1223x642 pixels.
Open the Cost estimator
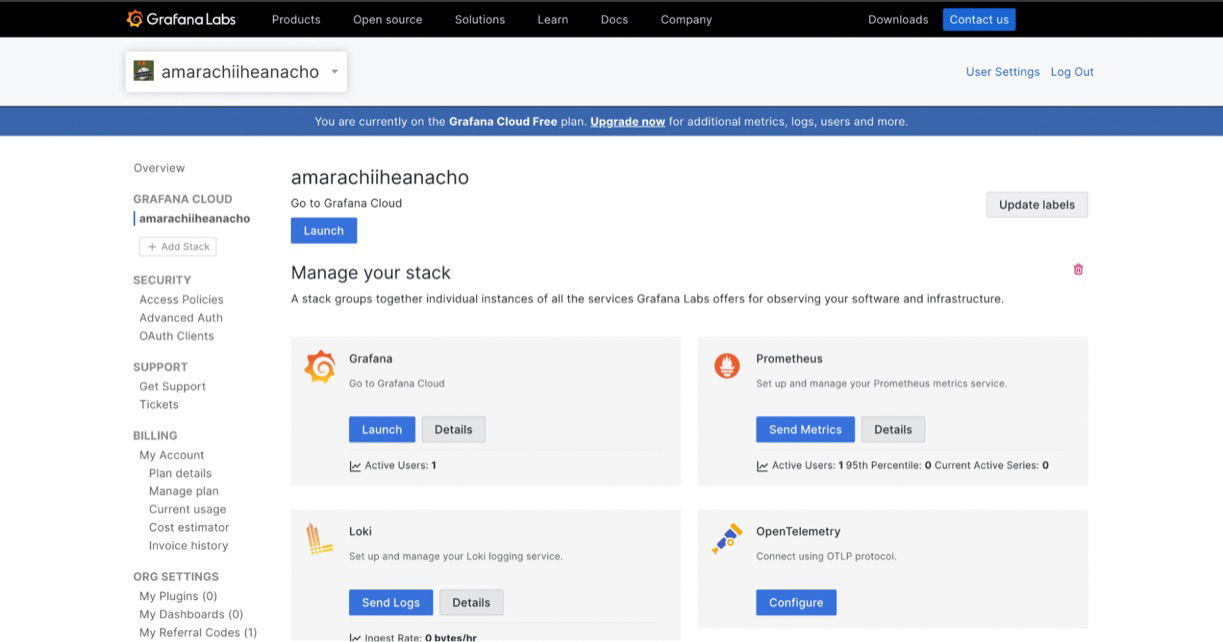pyautogui.click(x=189, y=527)
